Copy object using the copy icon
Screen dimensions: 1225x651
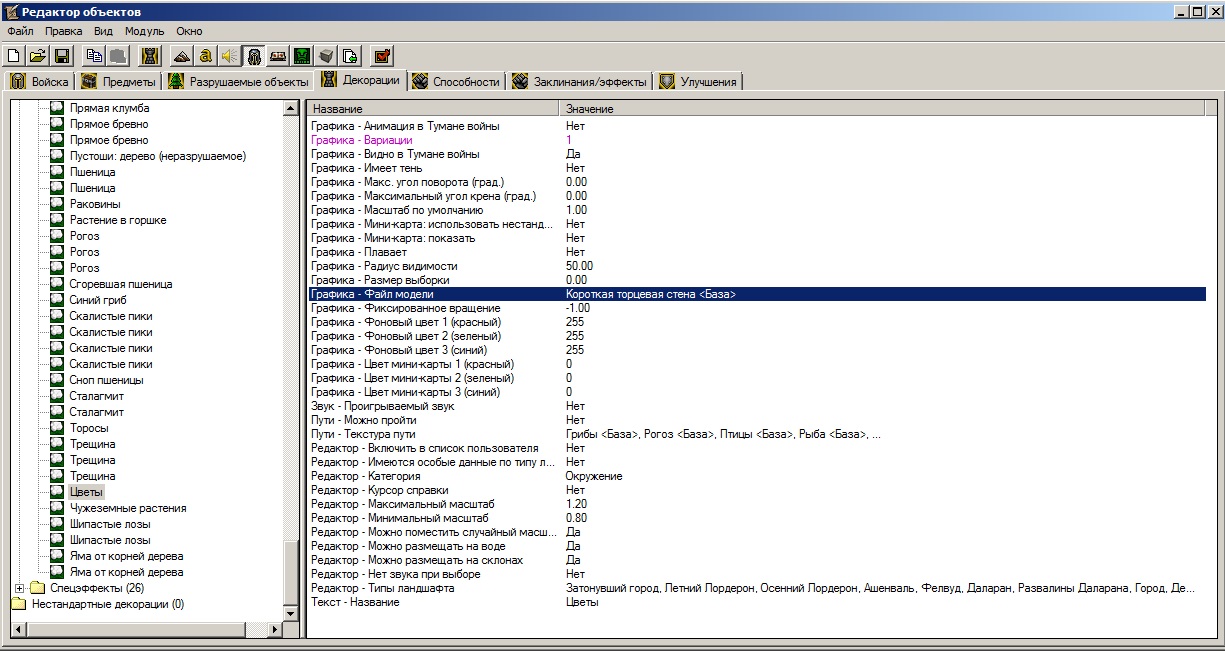(95, 56)
